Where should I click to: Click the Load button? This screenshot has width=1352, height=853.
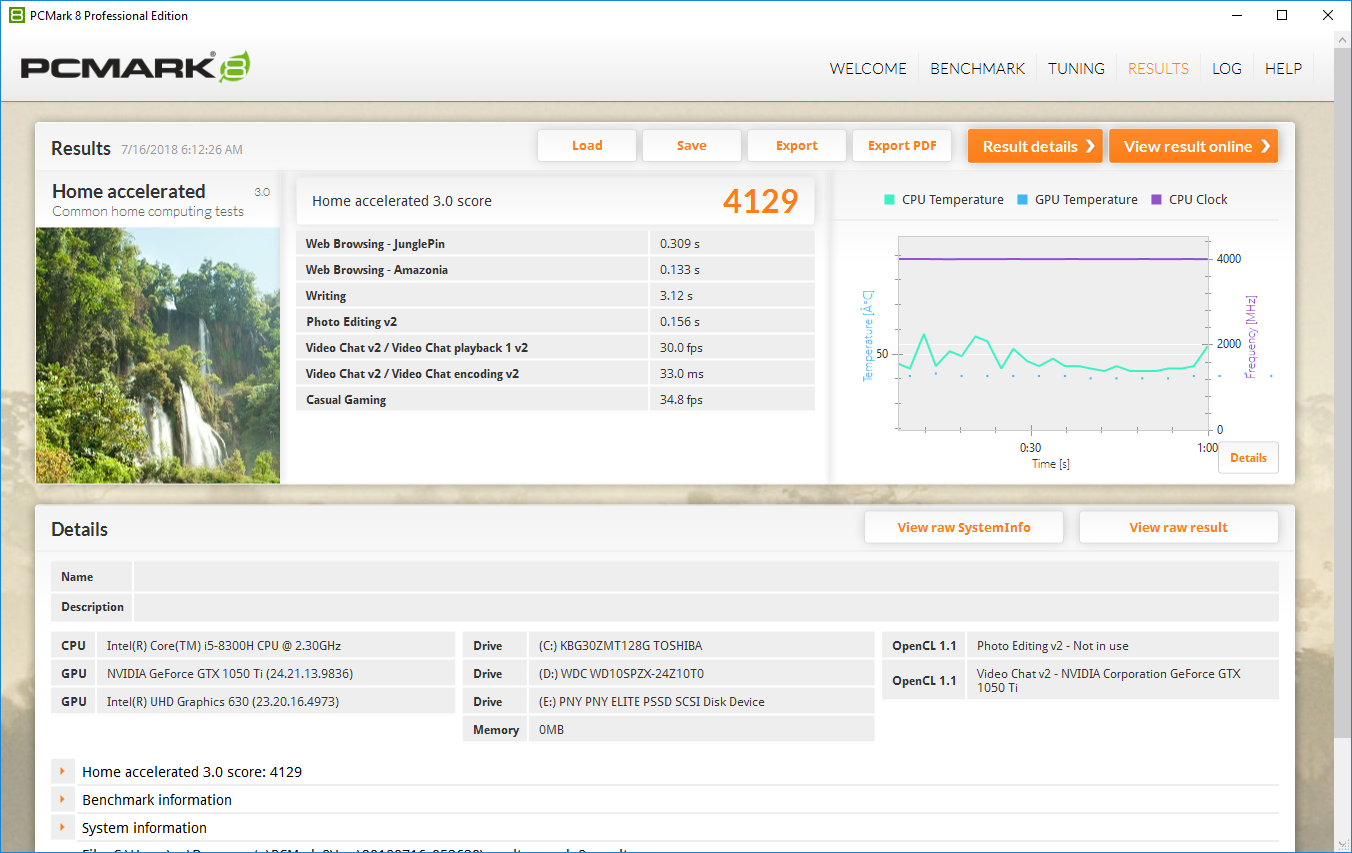(587, 146)
